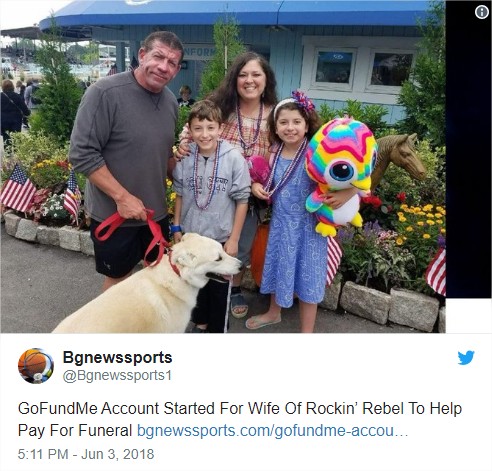Image resolution: width=492 pixels, height=471 pixels.
Task: Open the bgnewssports.com gofundme article link
Action: [x=272, y=430]
